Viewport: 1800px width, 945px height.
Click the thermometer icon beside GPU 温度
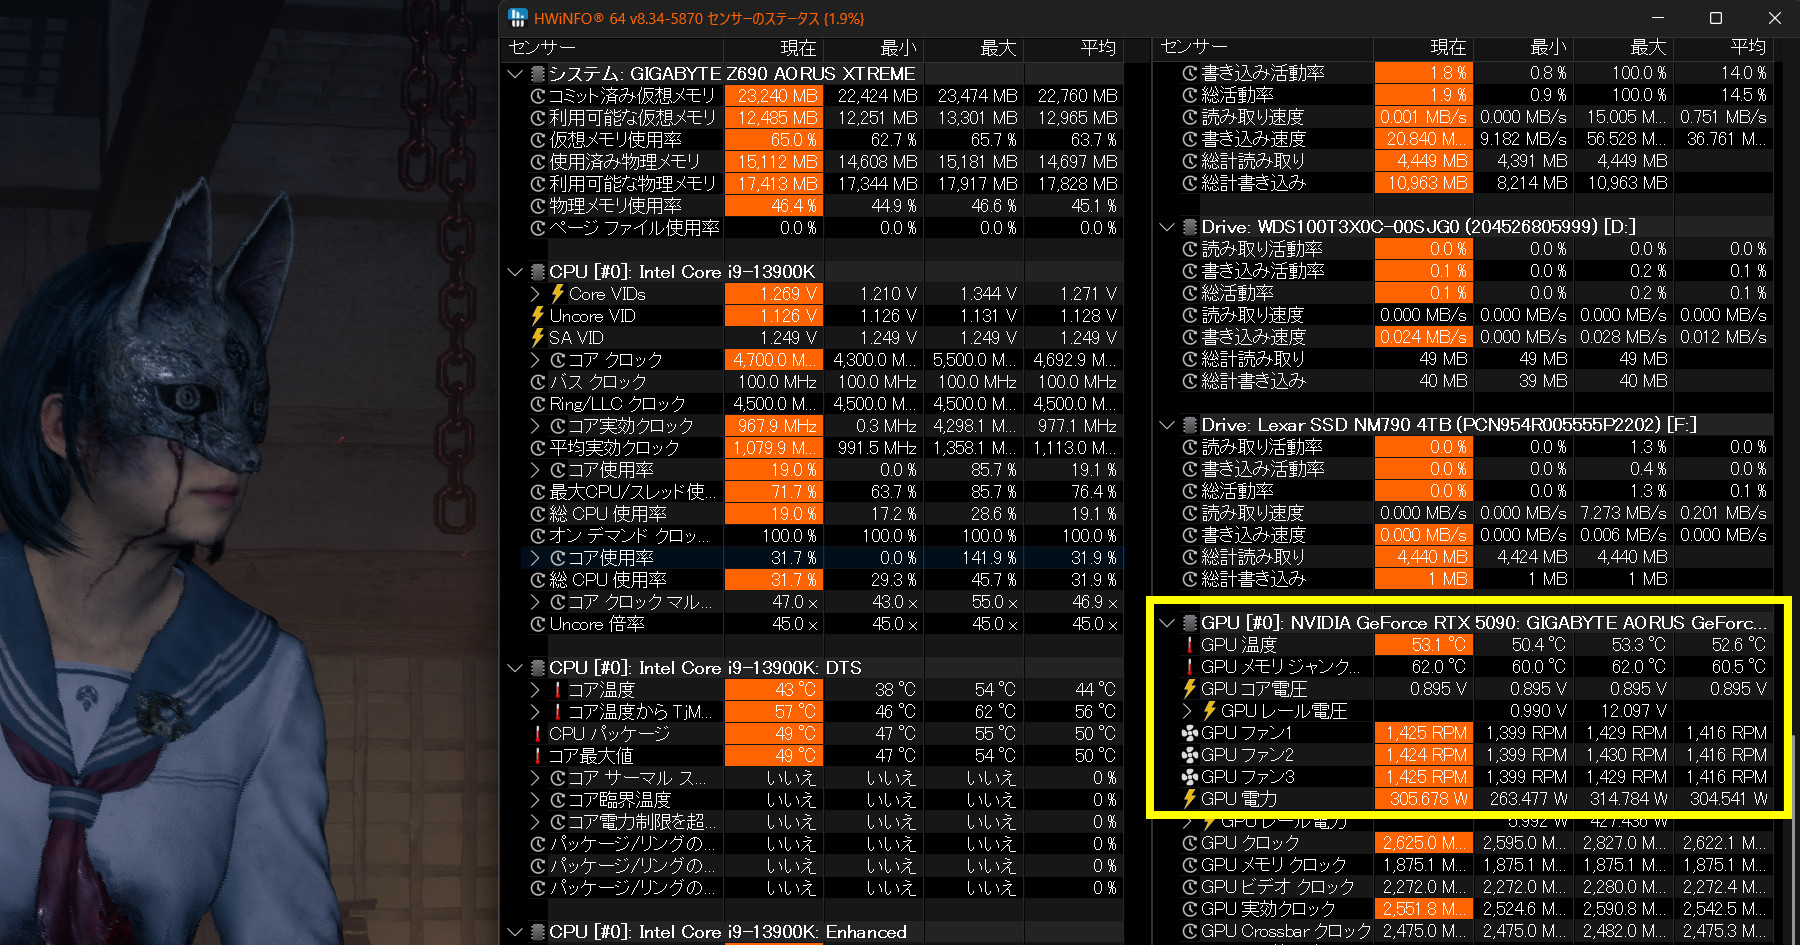[1189, 645]
